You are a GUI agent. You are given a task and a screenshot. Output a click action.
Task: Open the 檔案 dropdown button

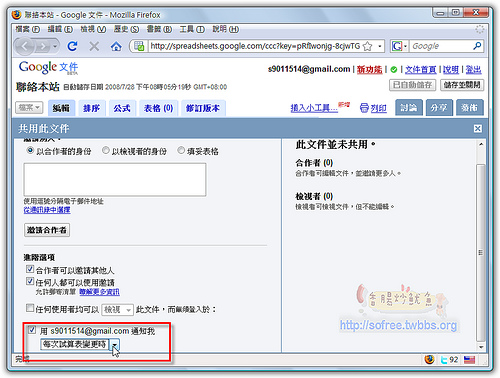pos(29,108)
